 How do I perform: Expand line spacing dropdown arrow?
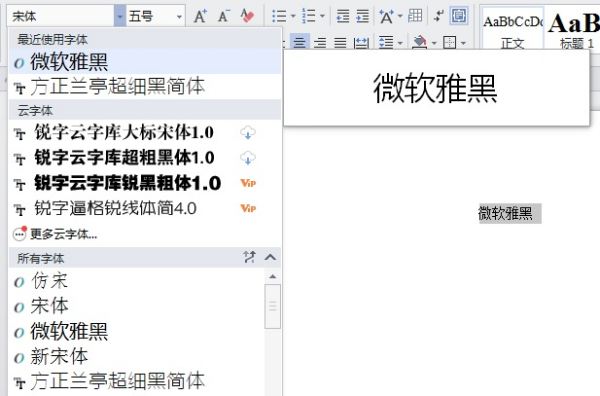tap(400, 43)
